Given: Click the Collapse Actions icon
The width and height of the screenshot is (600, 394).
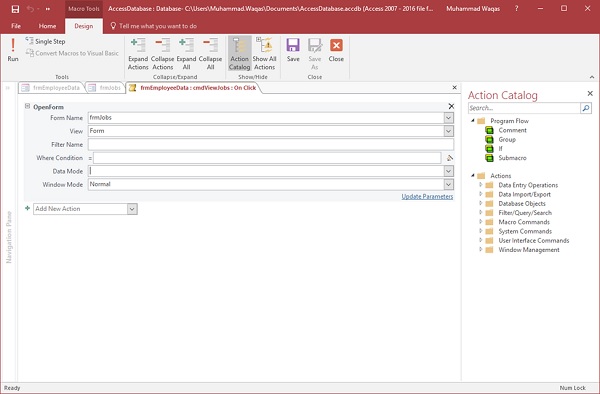Looking at the screenshot, I should (163, 54).
